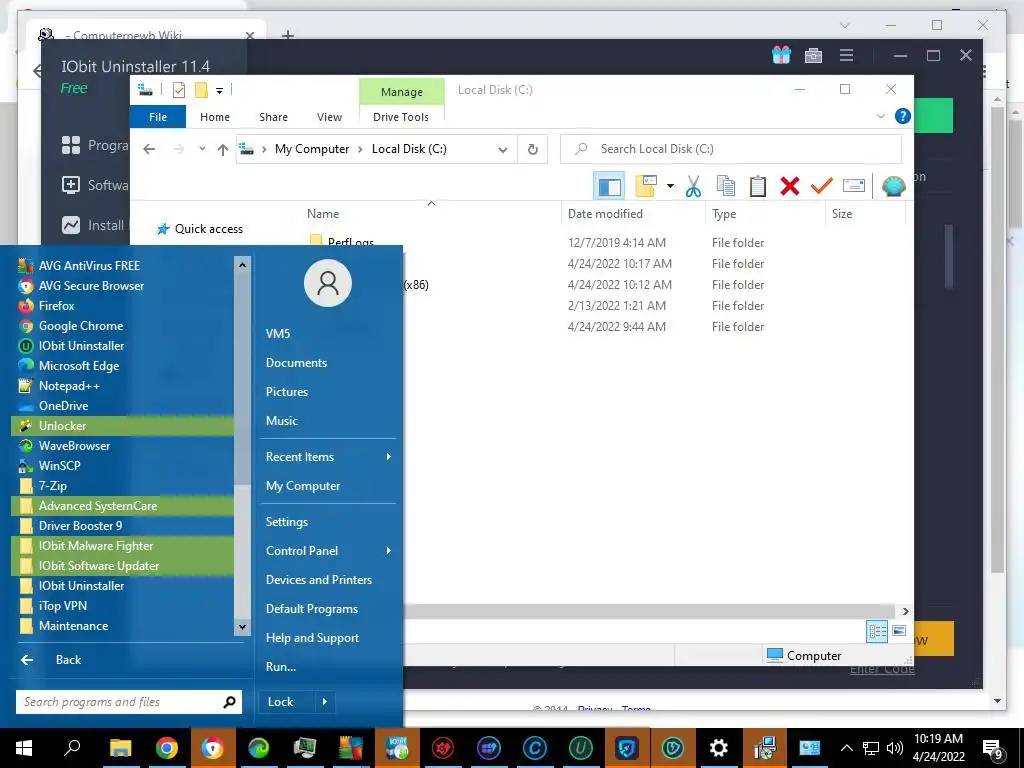Viewport: 1024px width, 768px height.
Task: Select Manage contextual tab
Action: (402, 92)
